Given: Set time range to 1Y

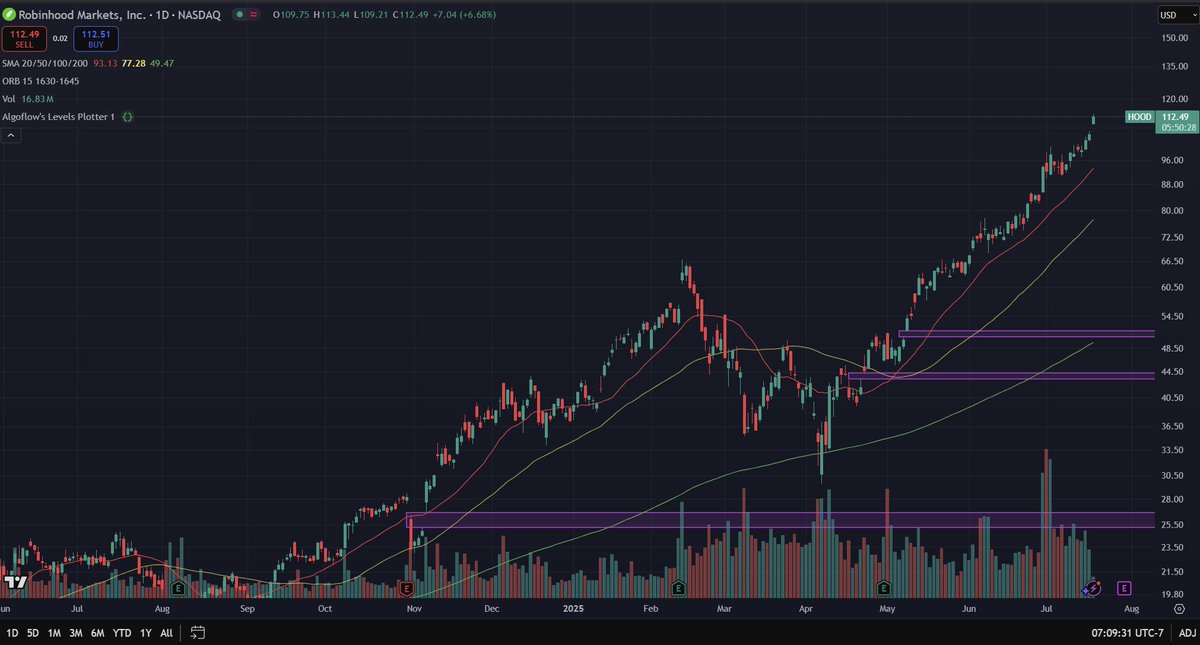Looking at the screenshot, I should click(146, 633).
